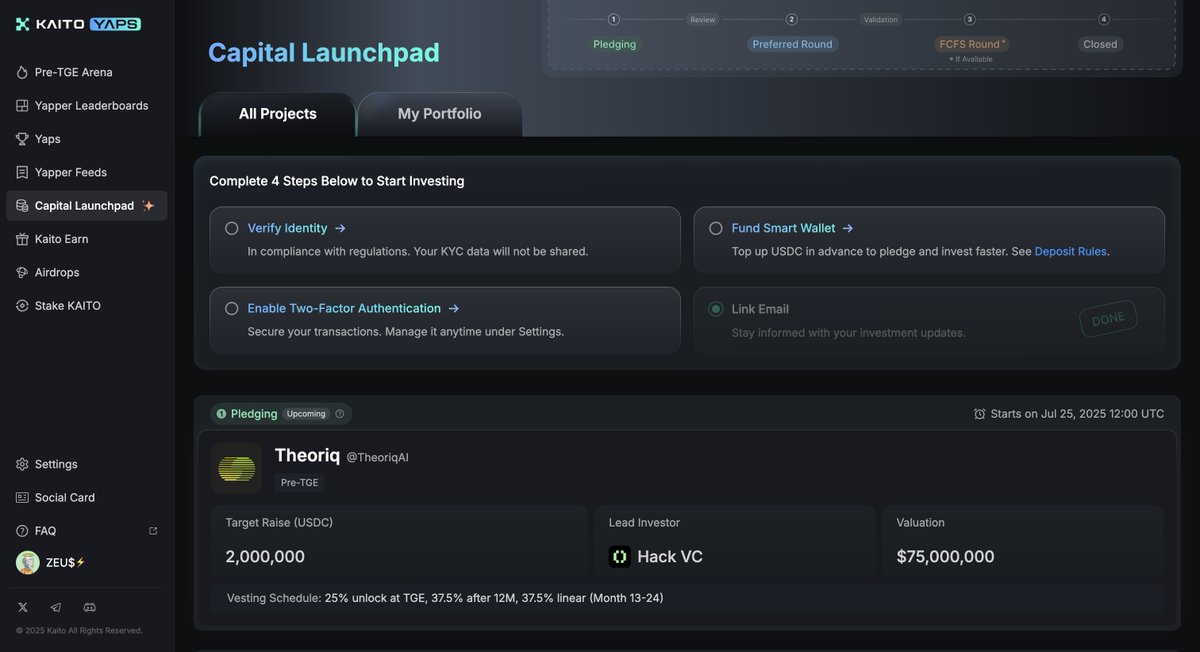
Task: Click the Kaito Yaps logo
Action: (78, 24)
